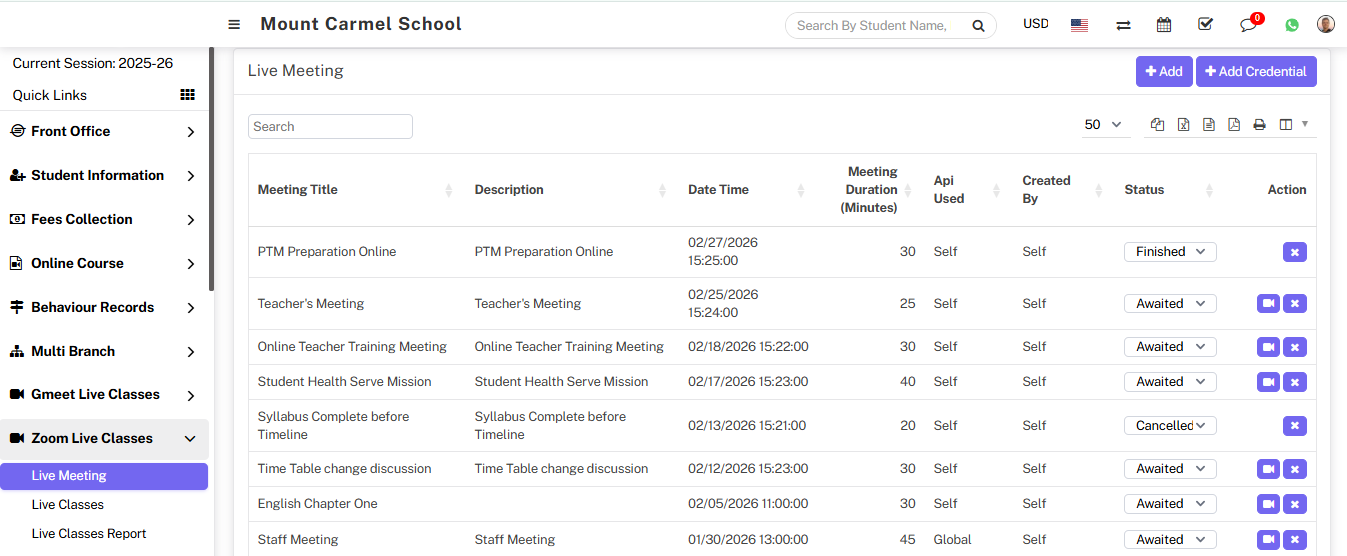Click the chat notifications bubble icon

1248,25
